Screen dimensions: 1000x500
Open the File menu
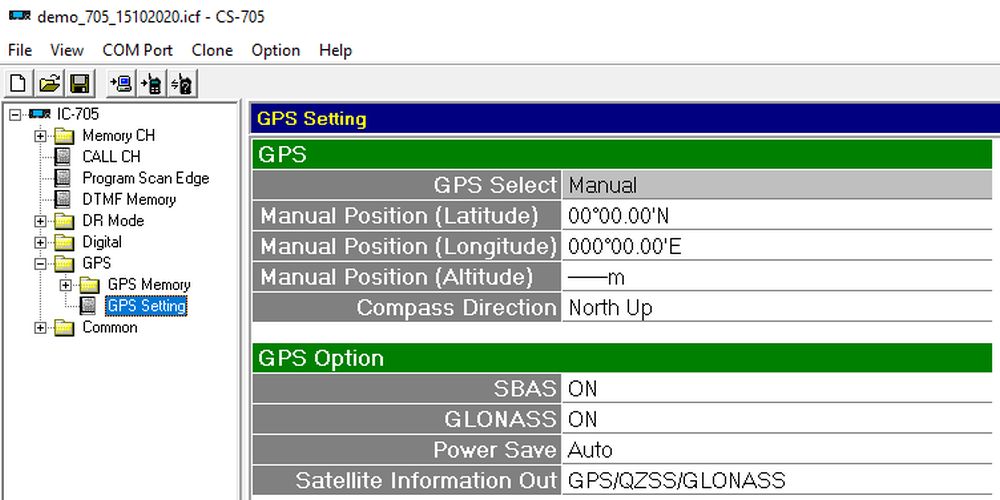pyautogui.click(x=20, y=50)
